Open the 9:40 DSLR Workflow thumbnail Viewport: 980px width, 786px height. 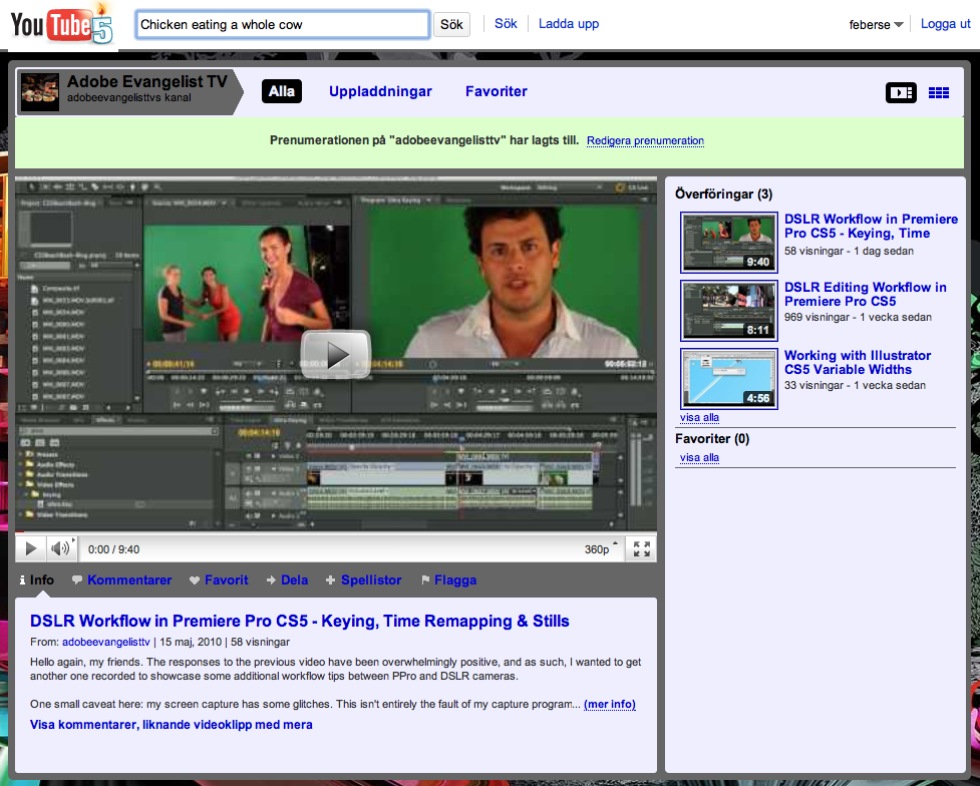(729, 242)
